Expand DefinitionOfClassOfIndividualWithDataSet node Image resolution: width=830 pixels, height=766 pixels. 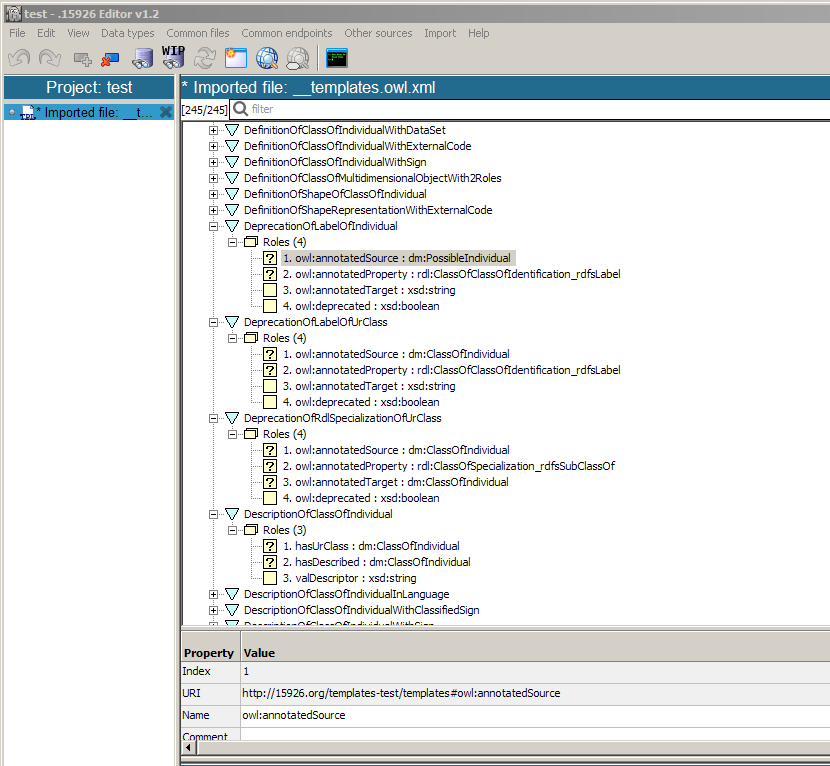213,130
